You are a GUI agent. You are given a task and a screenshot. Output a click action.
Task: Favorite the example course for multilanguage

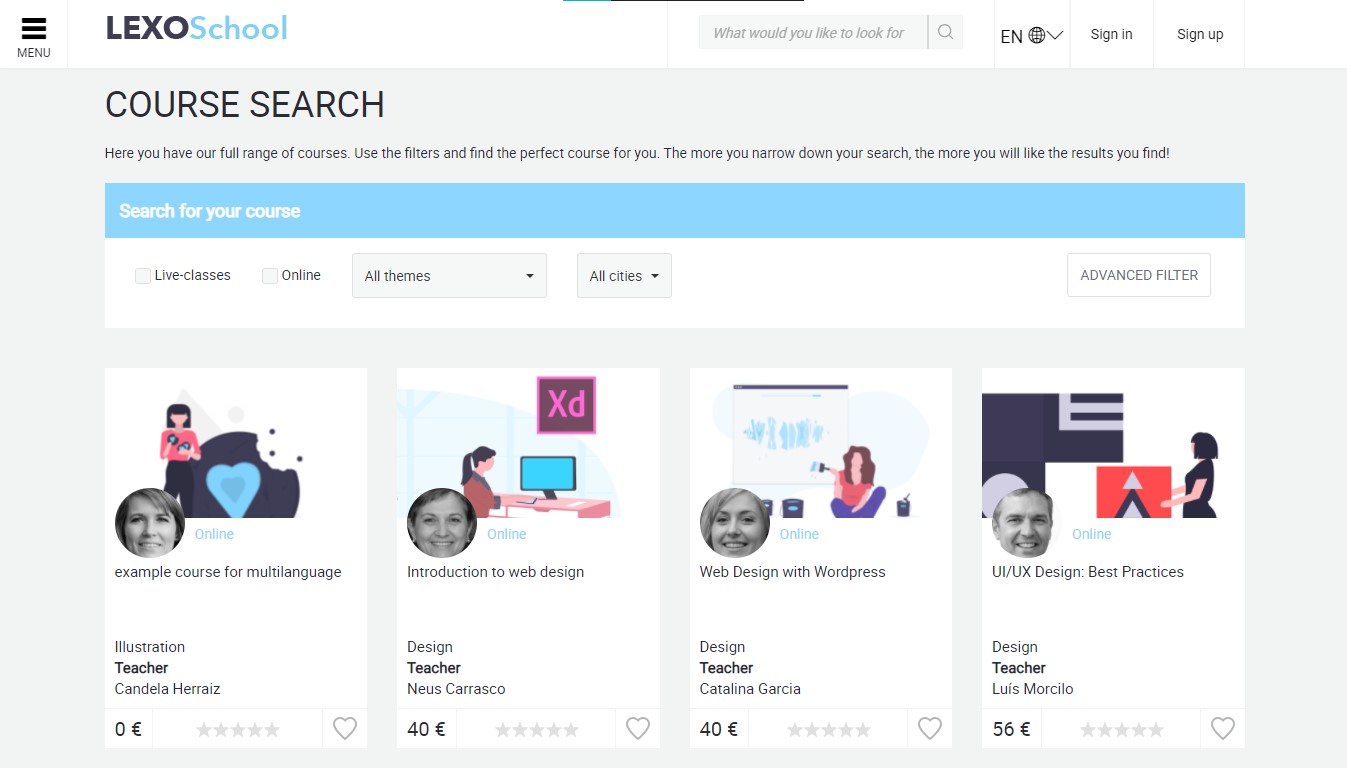pos(344,728)
